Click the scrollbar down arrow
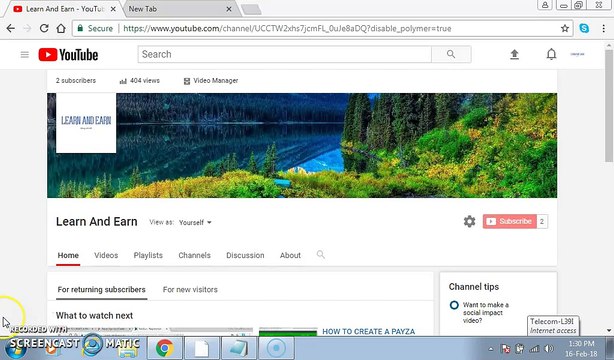The height and width of the screenshot is (360, 614). click(x=609, y=330)
